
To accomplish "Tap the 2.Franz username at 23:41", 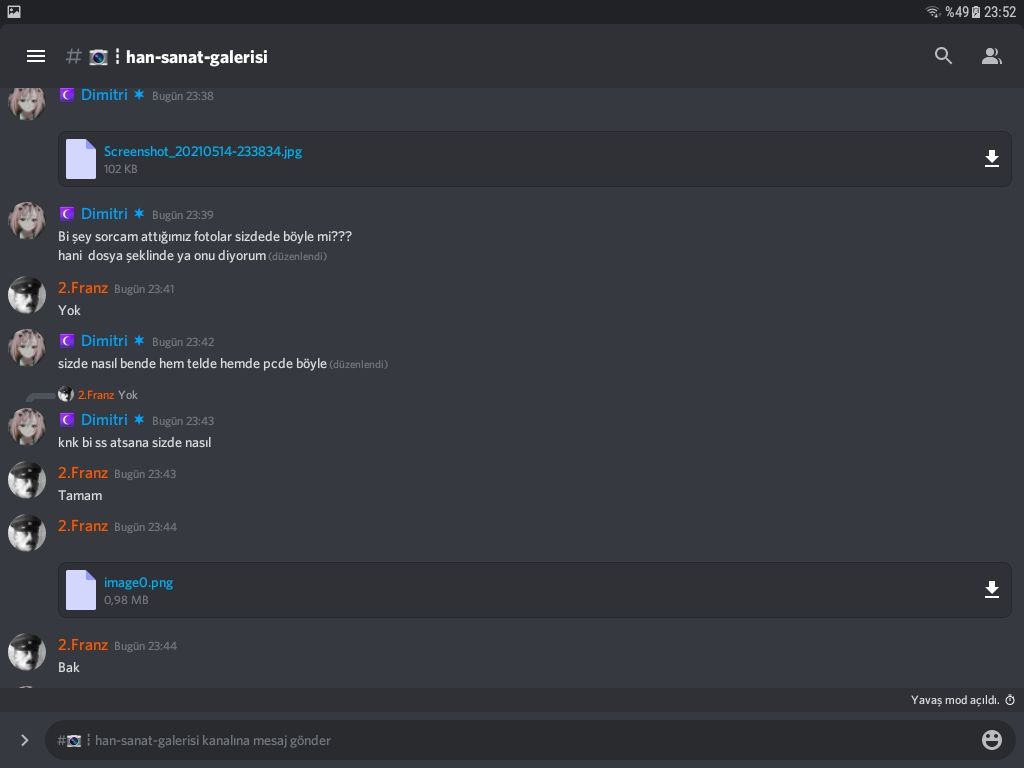I will pos(83,288).
